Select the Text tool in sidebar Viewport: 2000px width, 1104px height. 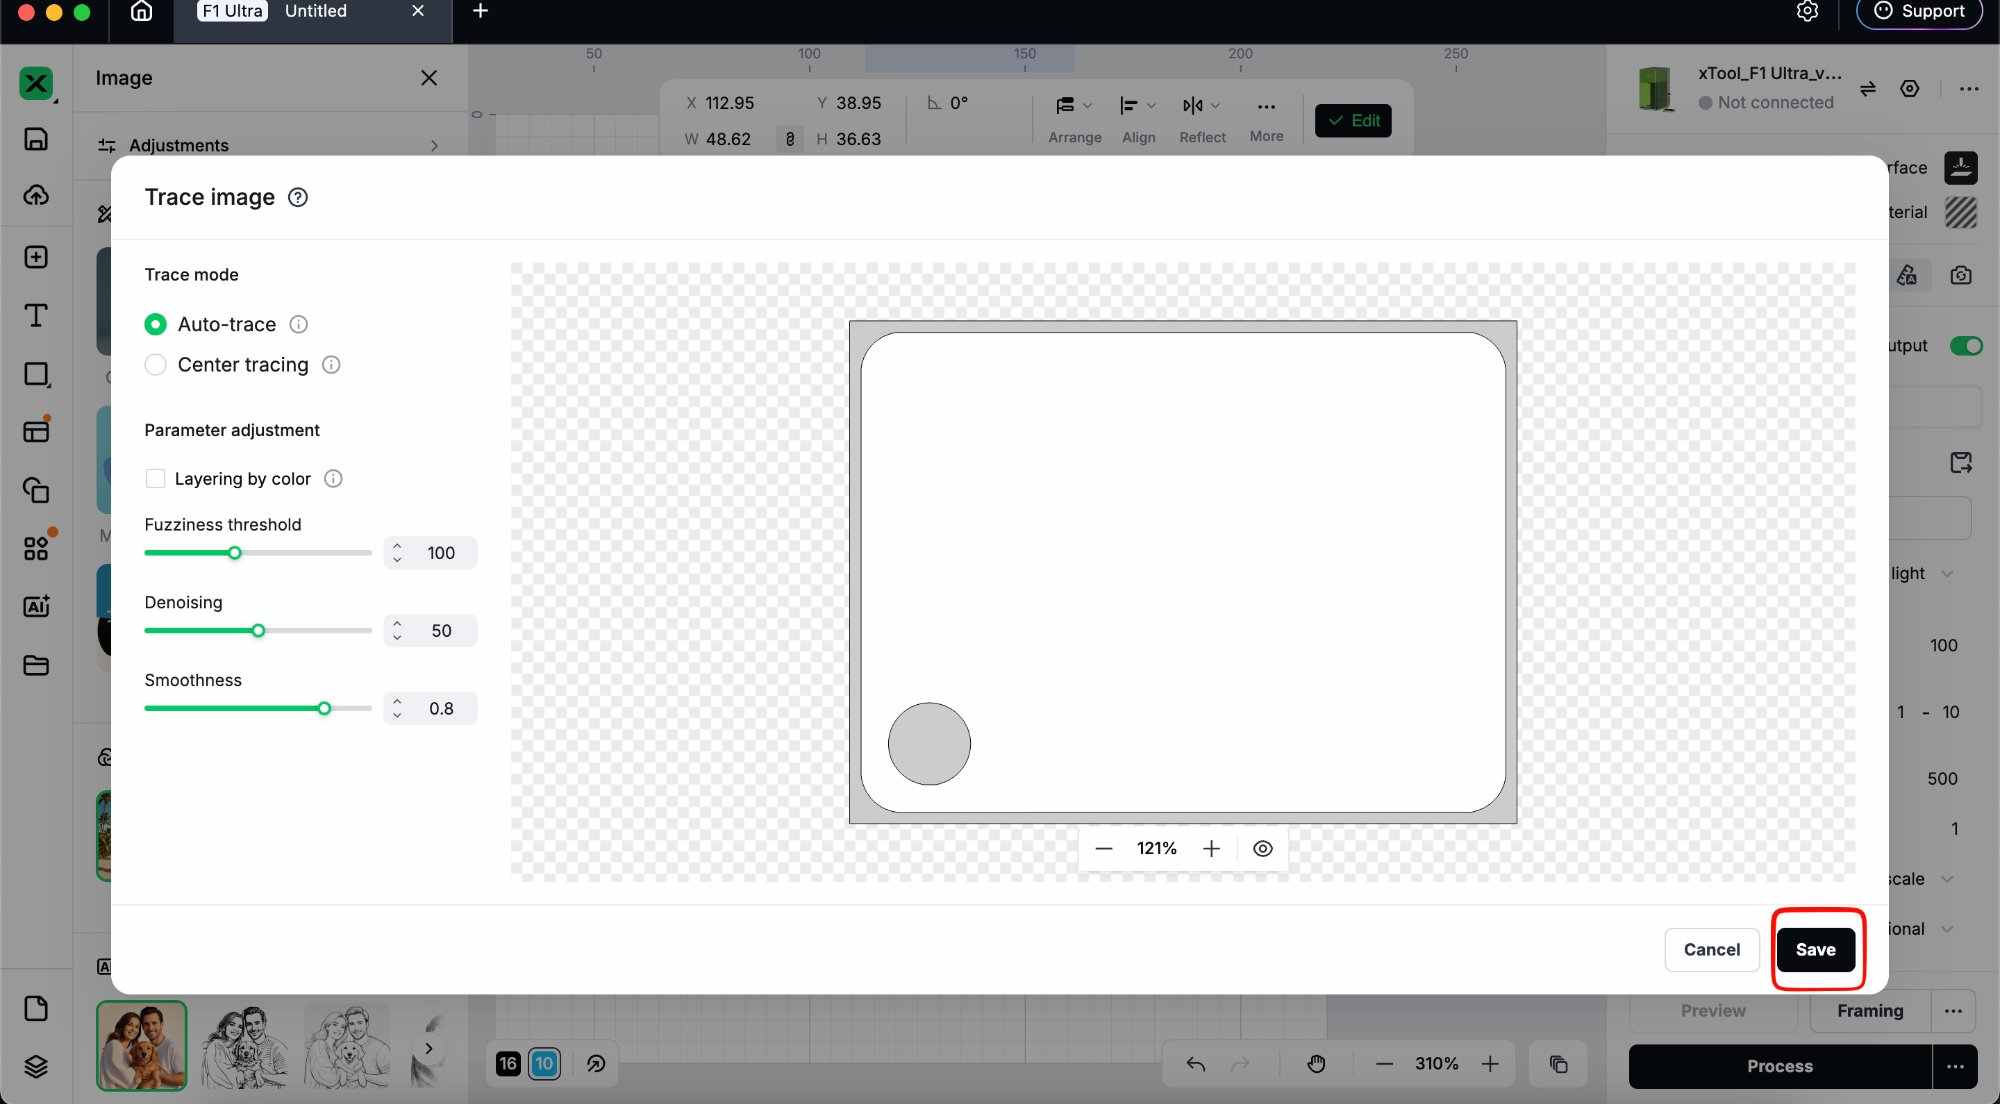[x=36, y=316]
